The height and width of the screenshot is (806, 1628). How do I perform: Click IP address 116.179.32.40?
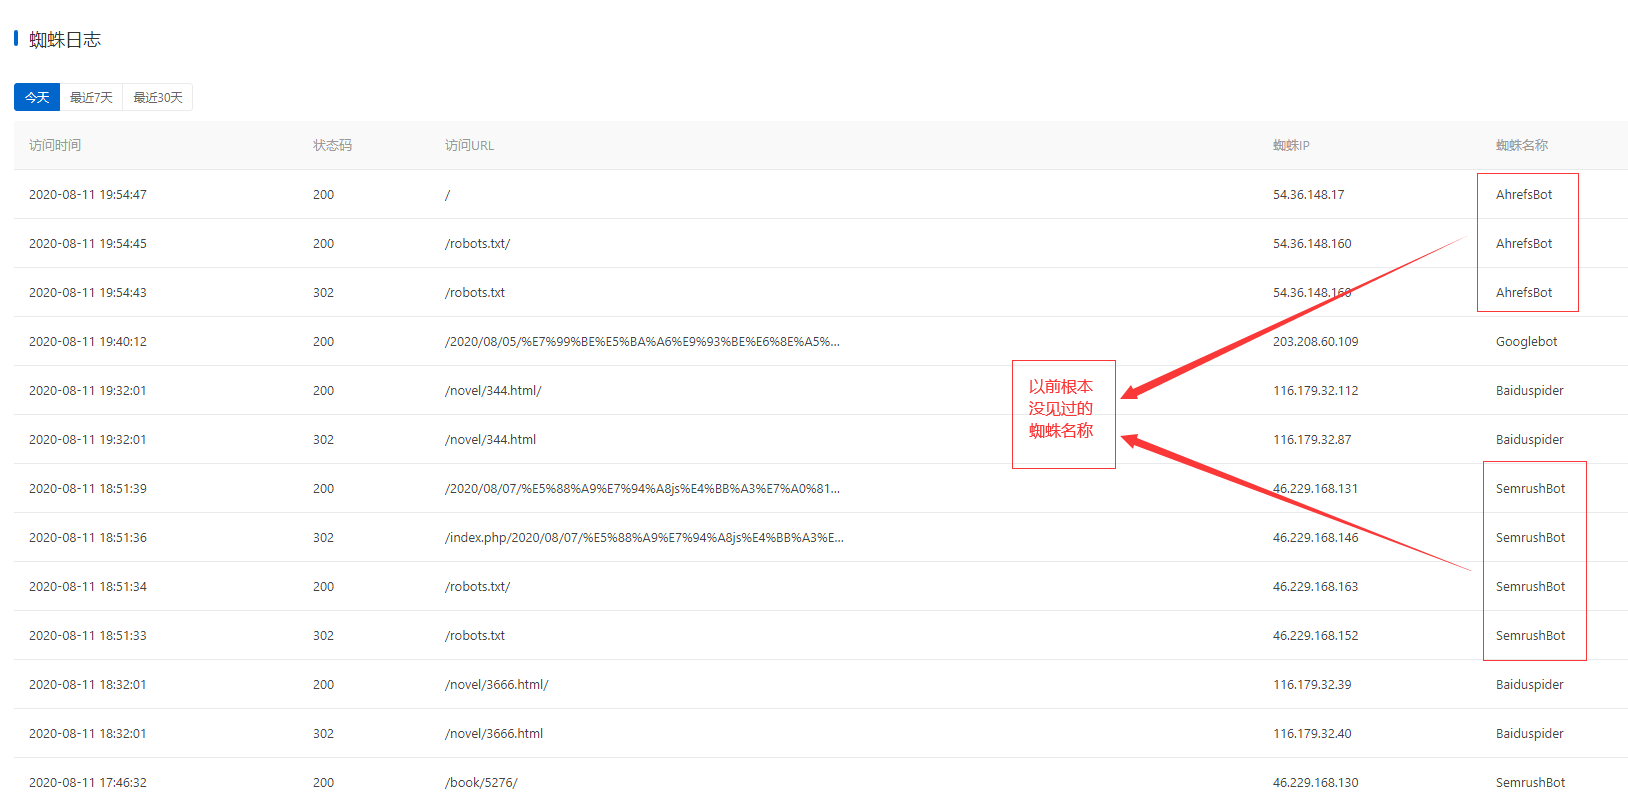click(x=1312, y=733)
